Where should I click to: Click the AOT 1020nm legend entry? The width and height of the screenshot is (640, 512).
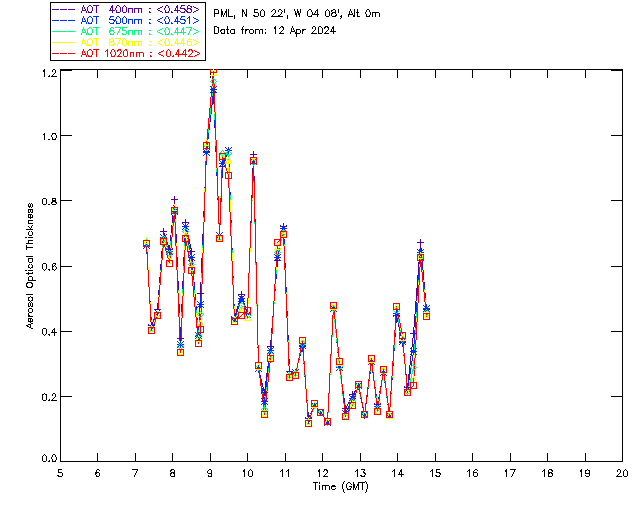tap(127, 53)
